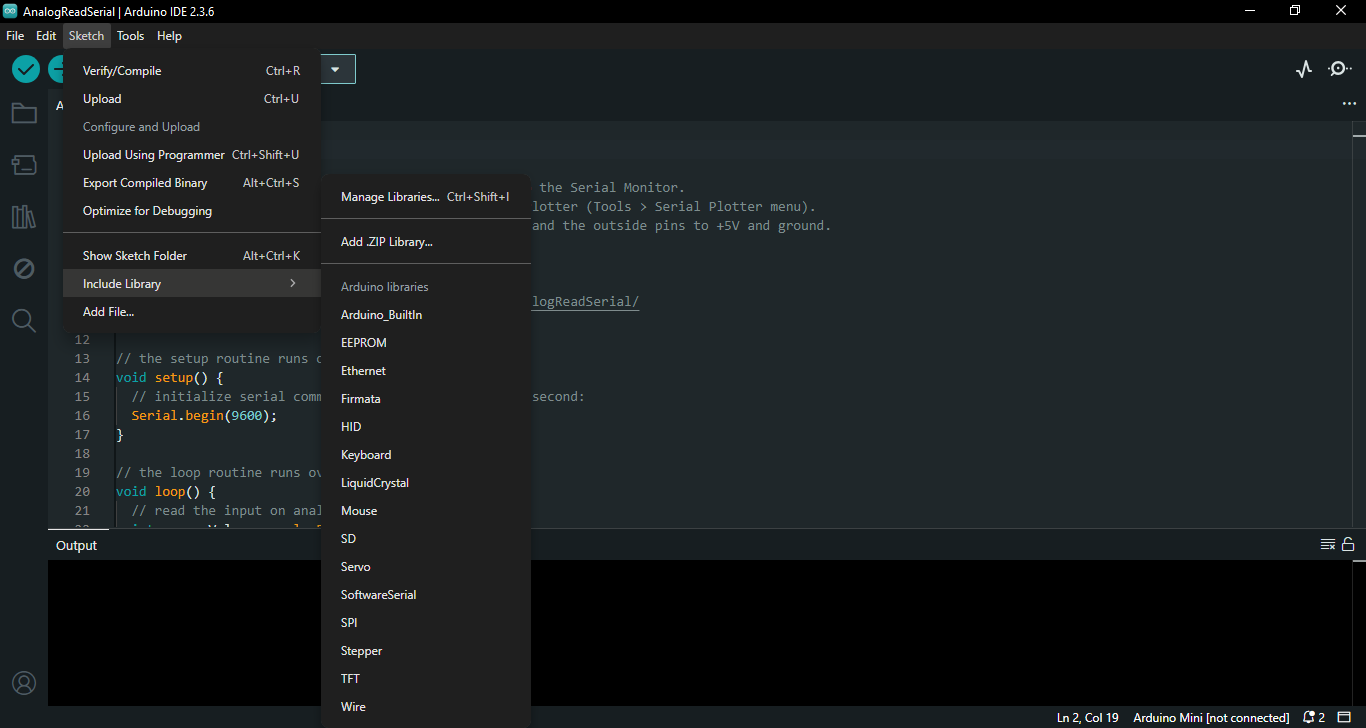Image resolution: width=1366 pixels, height=728 pixels.
Task: Open the Serial Plotter waveform icon
Action: pyautogui.click(x=1303, y=69)
